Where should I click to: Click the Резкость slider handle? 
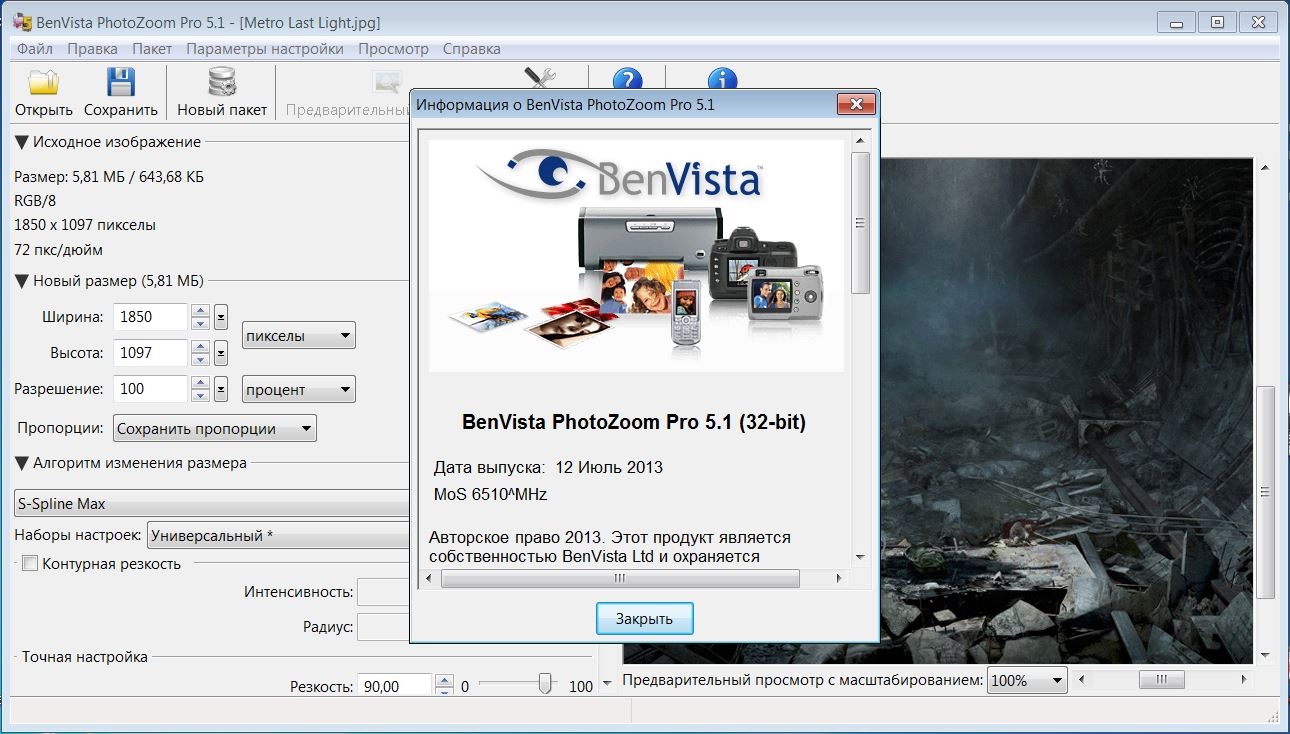pyautogui.click(x=545, y=683)
